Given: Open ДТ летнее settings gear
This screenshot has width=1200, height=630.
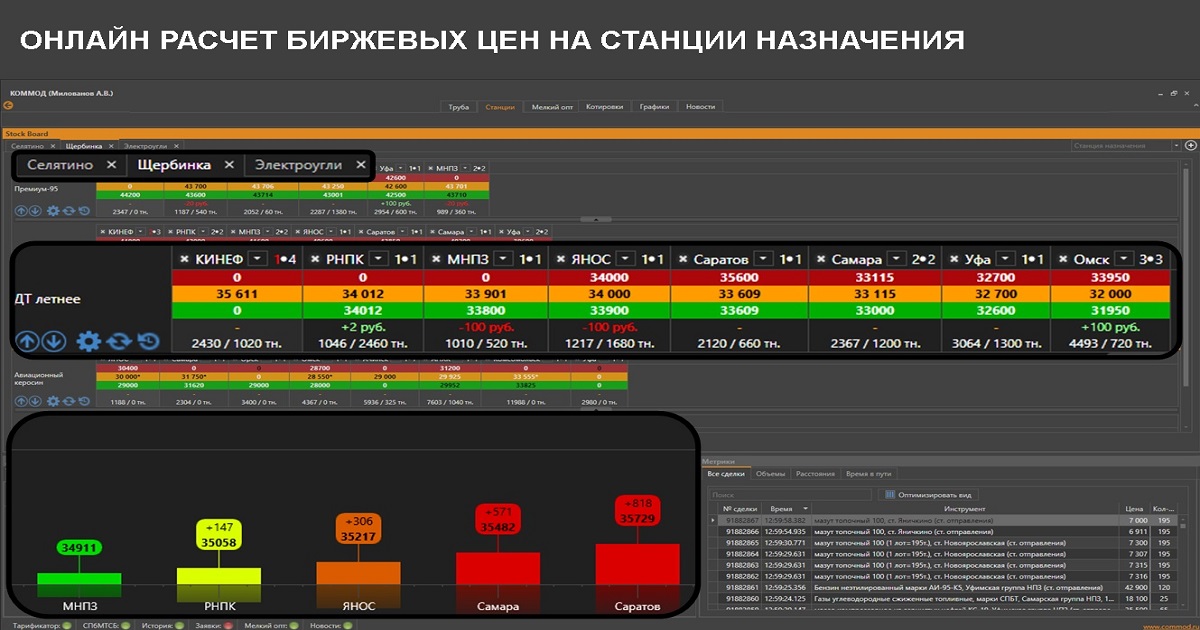Looking at the screenshot, I should [x=89, y=341].
